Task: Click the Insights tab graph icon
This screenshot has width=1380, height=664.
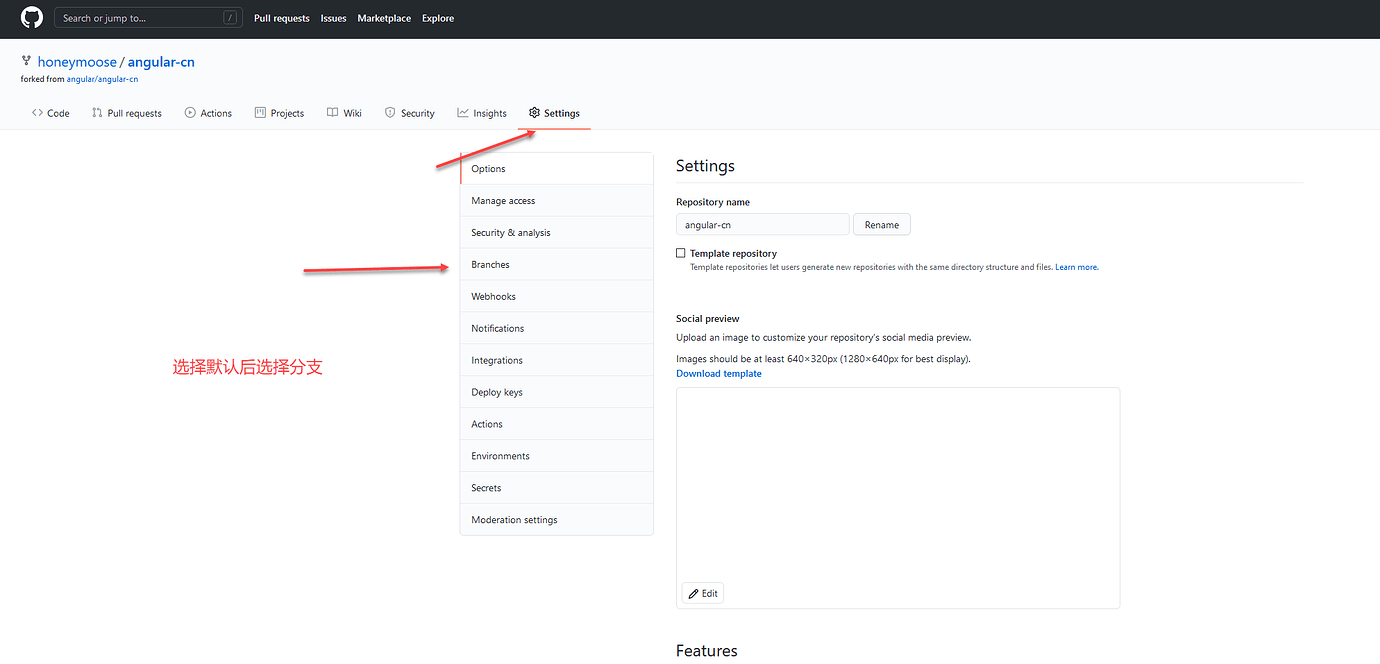Action: pos(463,113)
